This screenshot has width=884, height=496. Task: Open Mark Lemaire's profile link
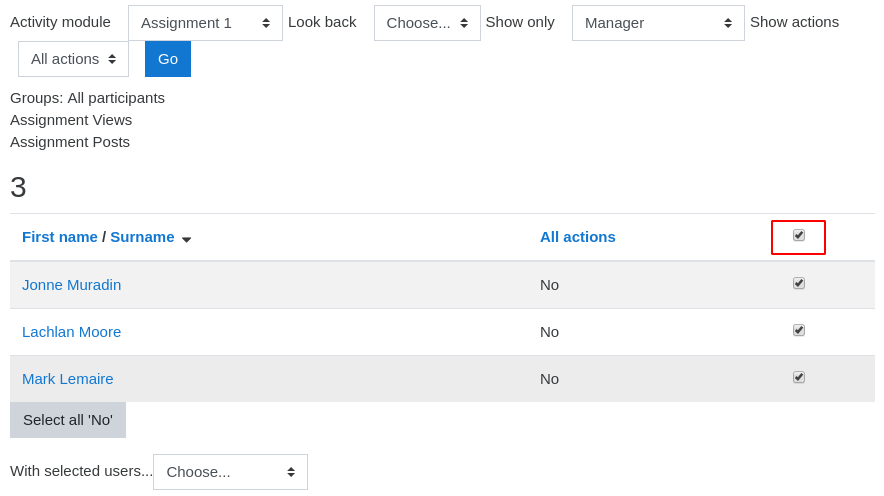click(68, 379)
